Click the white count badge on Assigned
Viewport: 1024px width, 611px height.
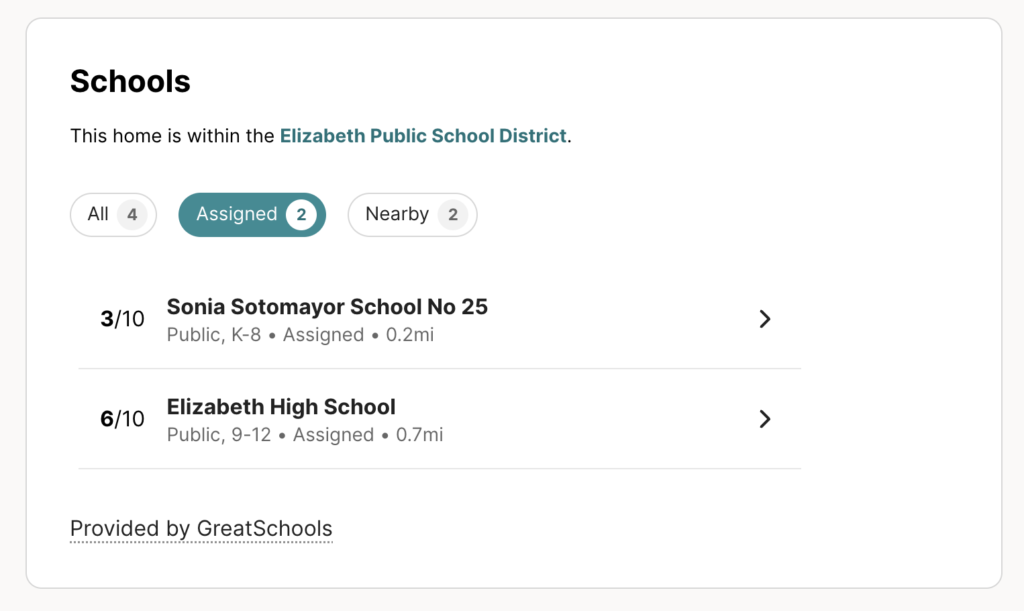(301, 214)
